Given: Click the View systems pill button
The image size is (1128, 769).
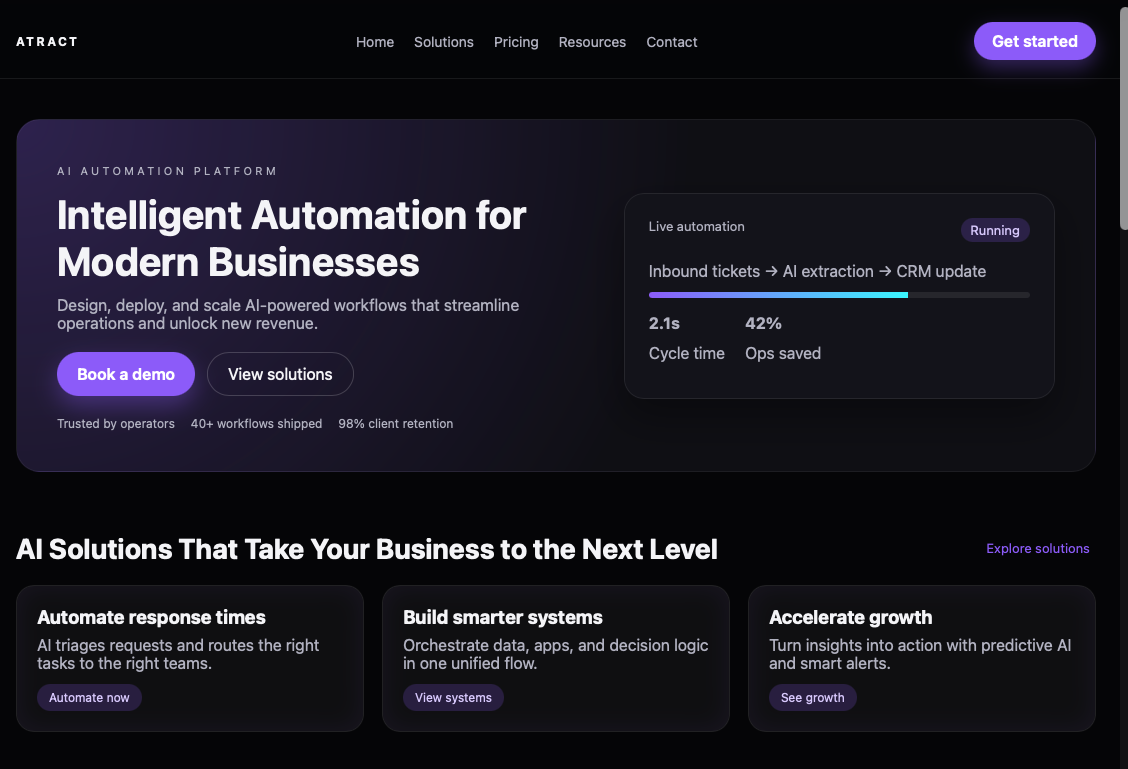Looking at the screenshot, I should tap(453, 697).
